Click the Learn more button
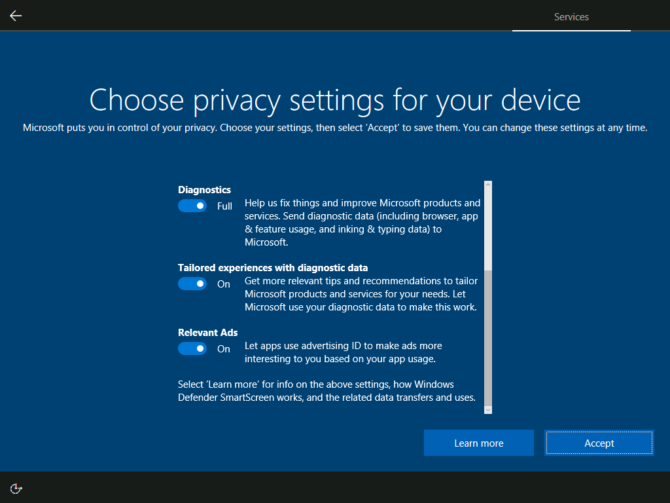Viewport: 670px width, 503px height. pos(479,443)
